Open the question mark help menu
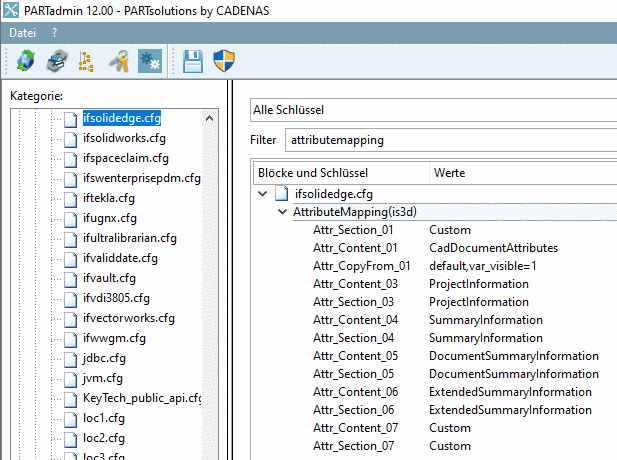 tap(54, 33)
